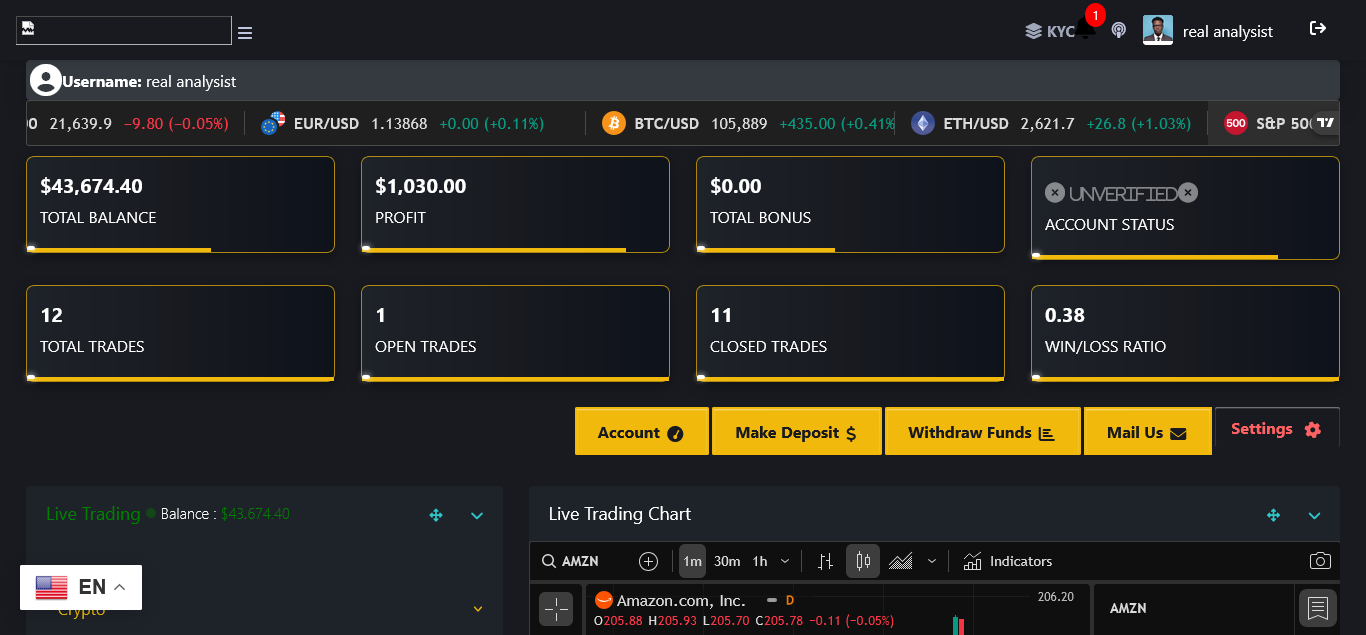This screenshot has height=635, width=1366.
Task: Select the ETH/USD ticker item
Action: pyautogui.click(x=1051, y=124)
